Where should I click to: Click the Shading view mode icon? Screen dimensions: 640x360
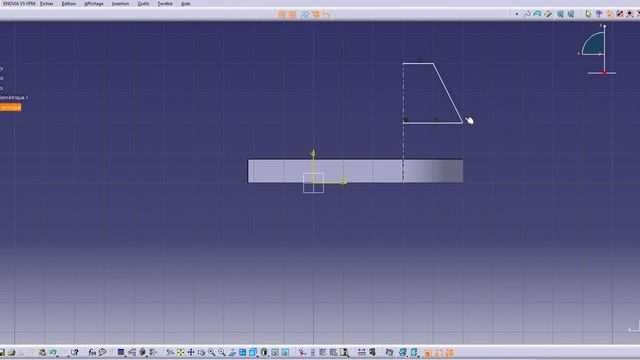(x=264, y=352)
